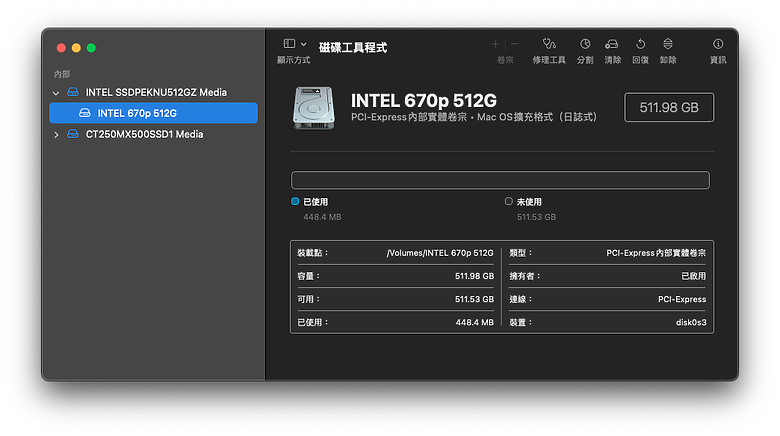Close the window with red button
780x436 pixels.
[61, 48]
